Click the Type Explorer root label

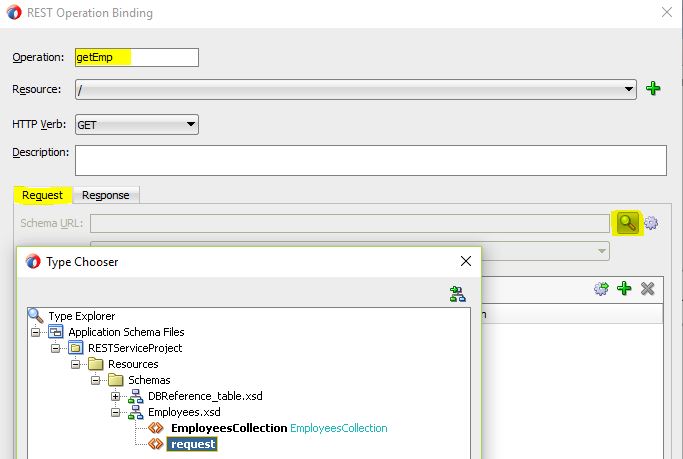coord(82,316)
